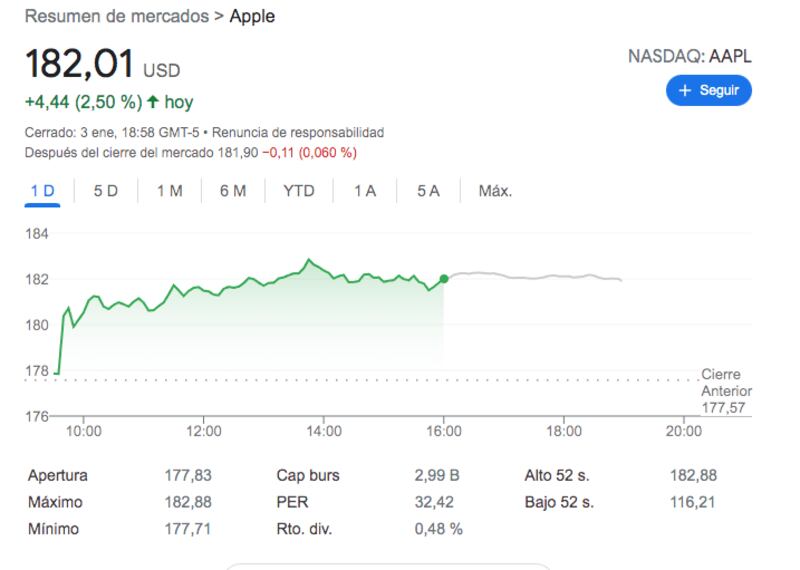800x570 pixels.
Task: Click the after-hours price 181,90
Action: click(238, 153)
